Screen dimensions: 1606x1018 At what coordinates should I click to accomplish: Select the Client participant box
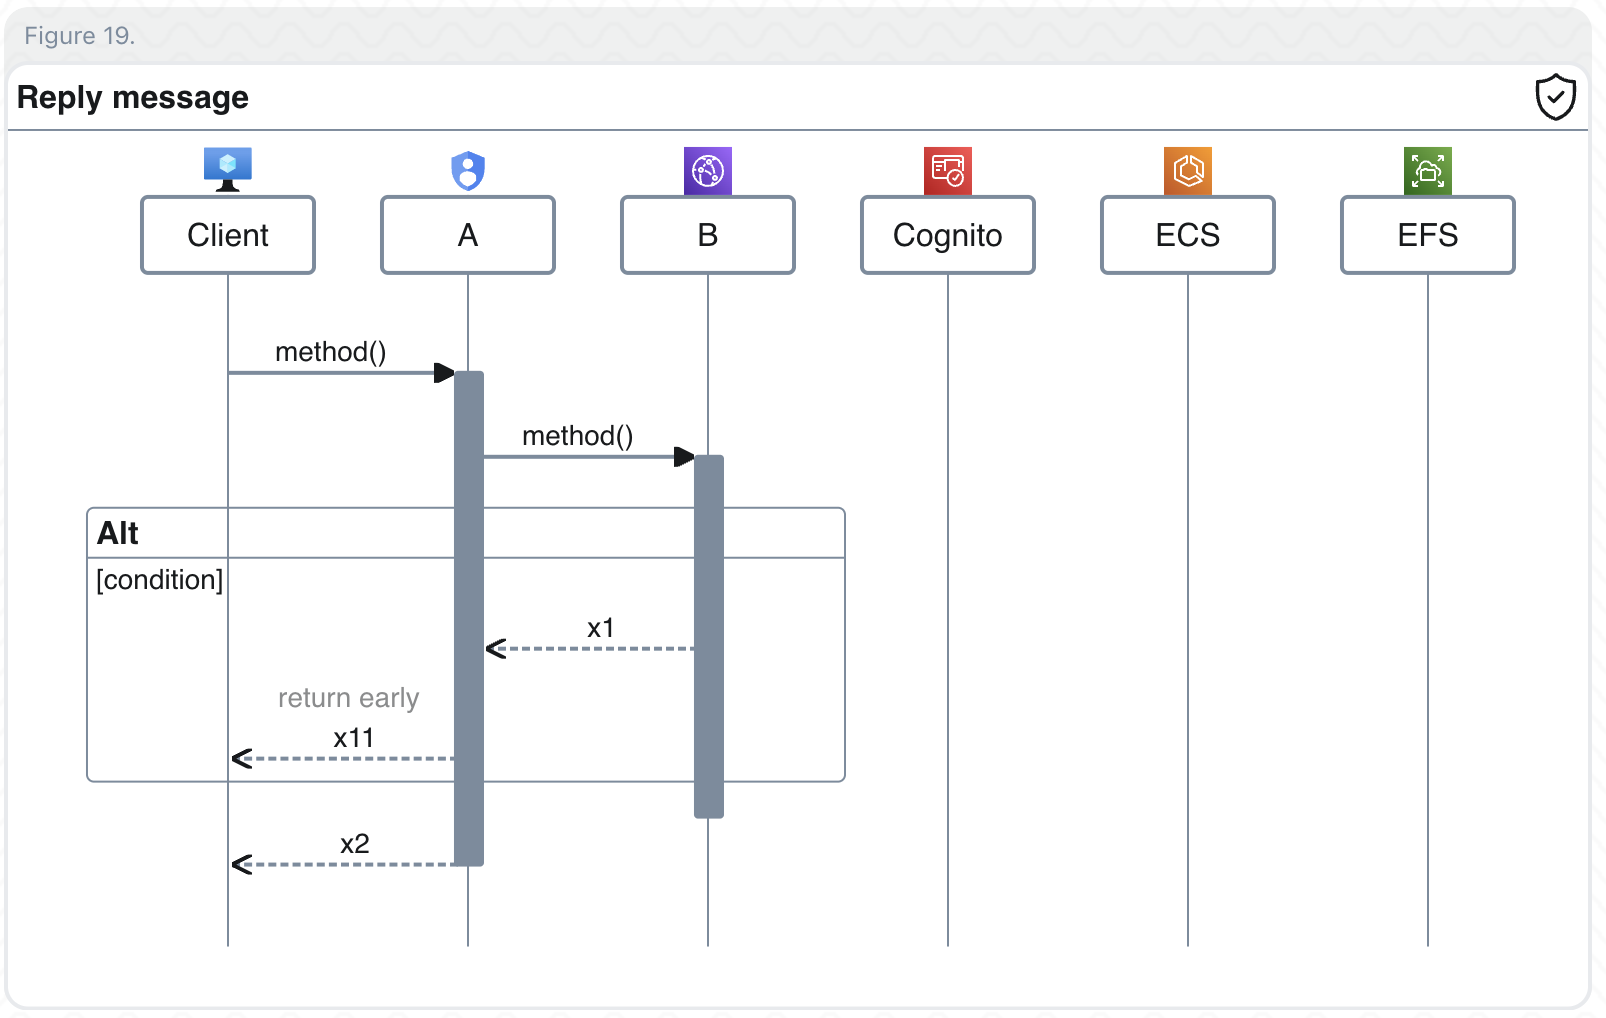[228, 235]
